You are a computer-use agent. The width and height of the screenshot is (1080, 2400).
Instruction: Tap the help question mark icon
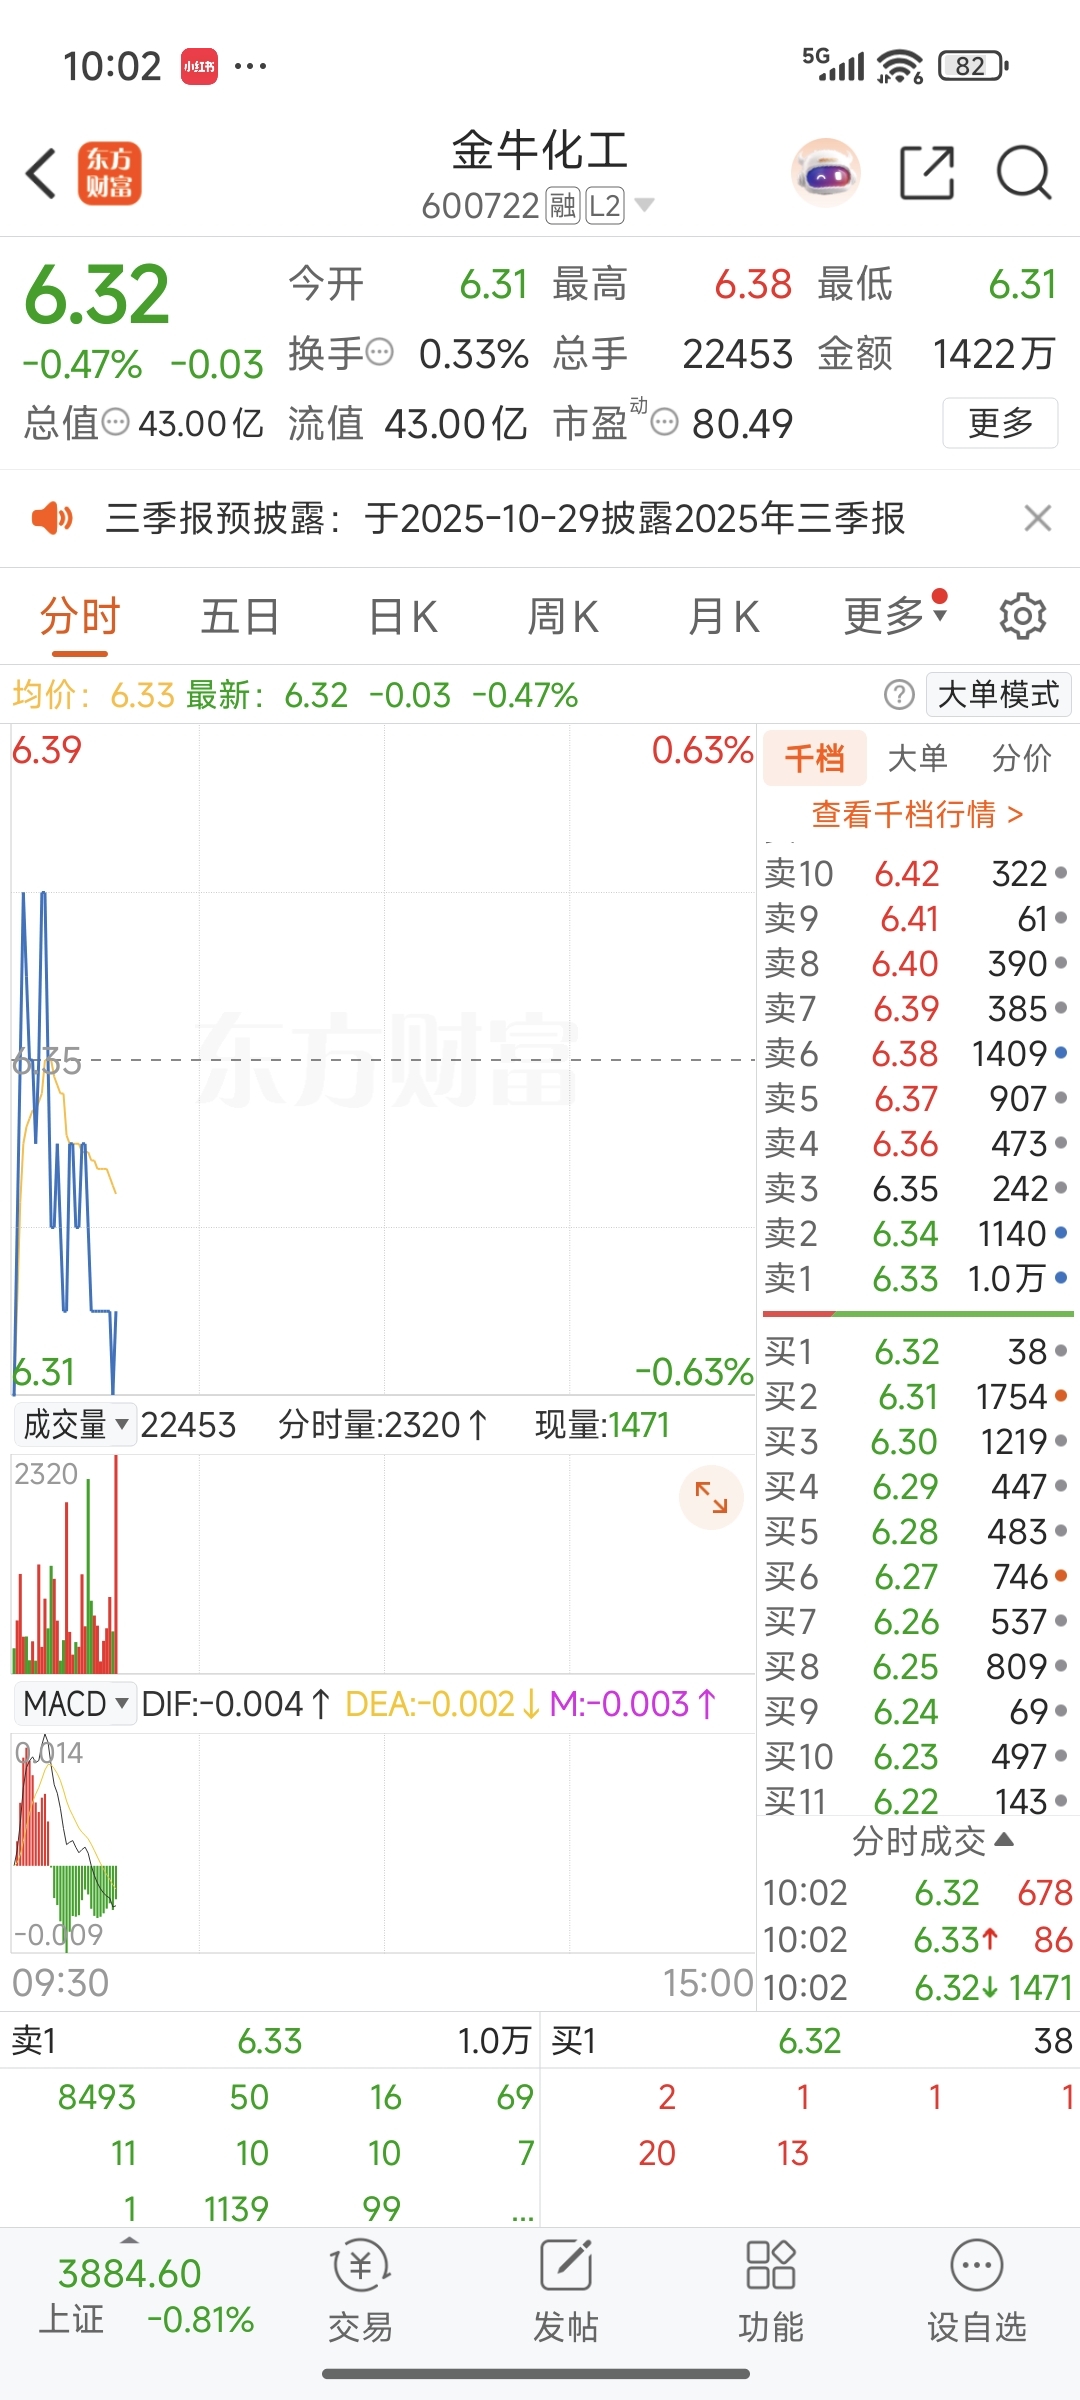tap(899, 694)
